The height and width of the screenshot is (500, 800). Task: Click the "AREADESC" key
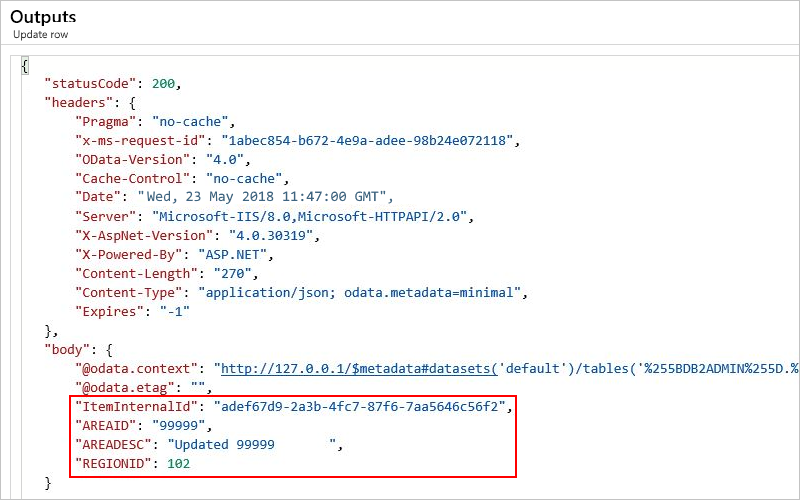[x=114, y=444]
